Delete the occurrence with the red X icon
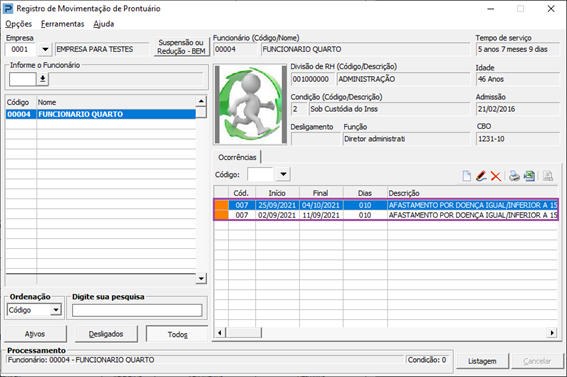Viewport: 567px width, 377px height. 496,176
